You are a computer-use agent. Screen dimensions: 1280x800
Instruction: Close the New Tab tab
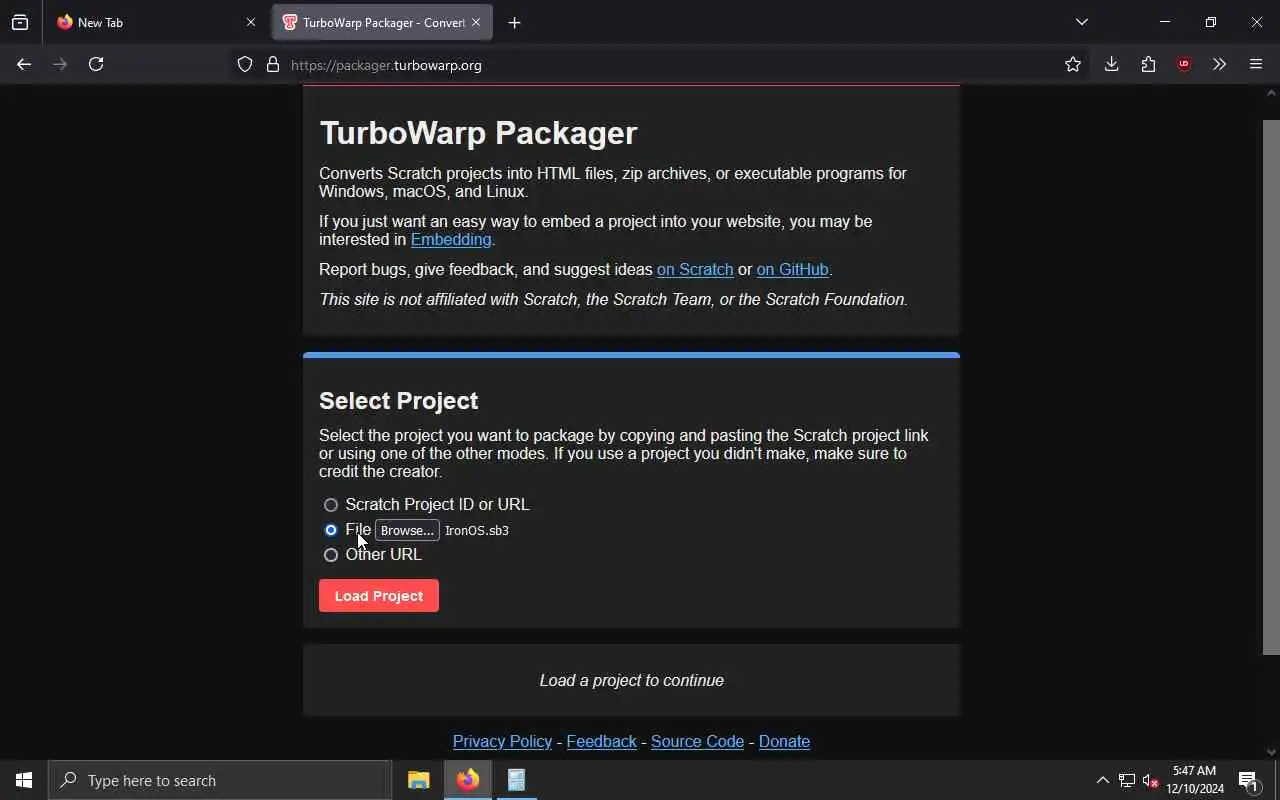click(x=251, y=22)
